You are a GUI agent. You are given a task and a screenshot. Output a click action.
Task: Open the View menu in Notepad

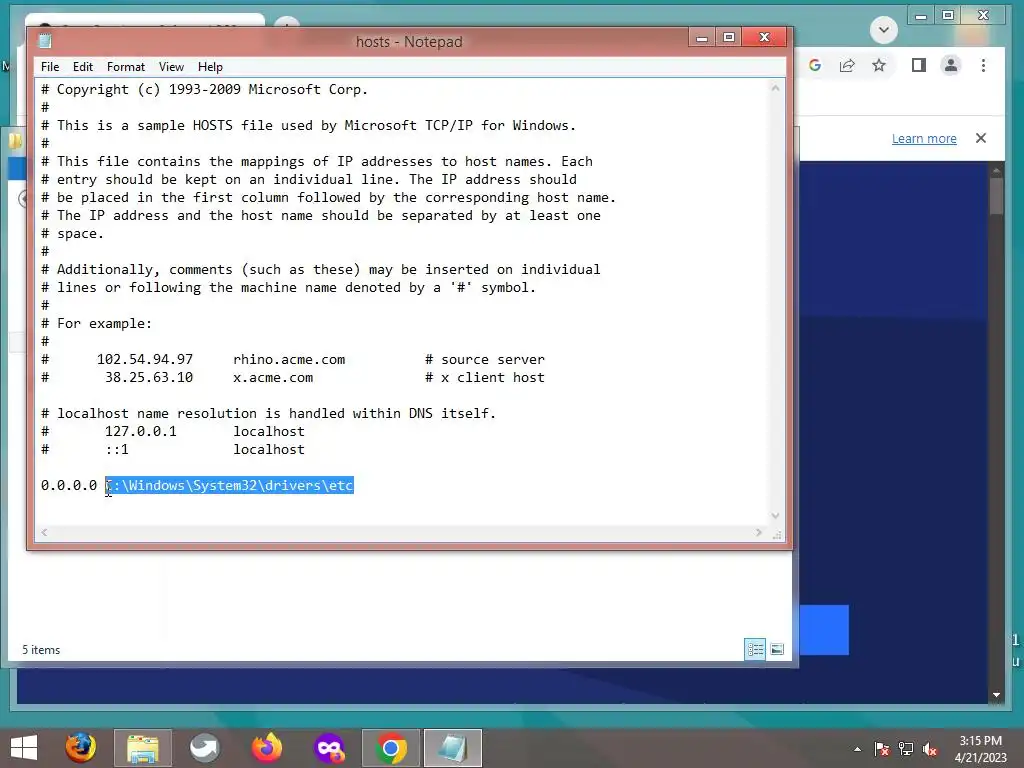click(171, 67)
